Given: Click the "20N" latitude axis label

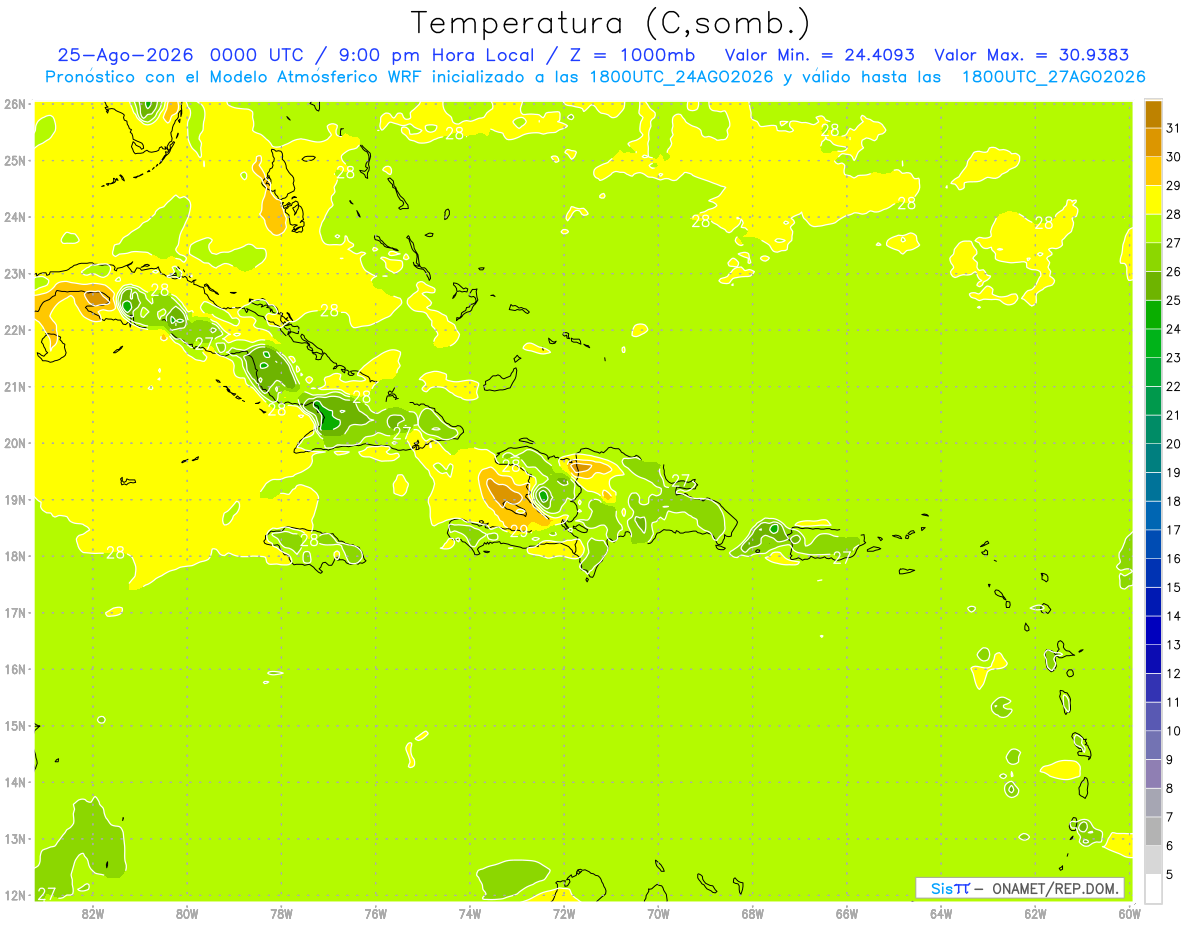Looking at the screenshot, I should click(14, 443).
